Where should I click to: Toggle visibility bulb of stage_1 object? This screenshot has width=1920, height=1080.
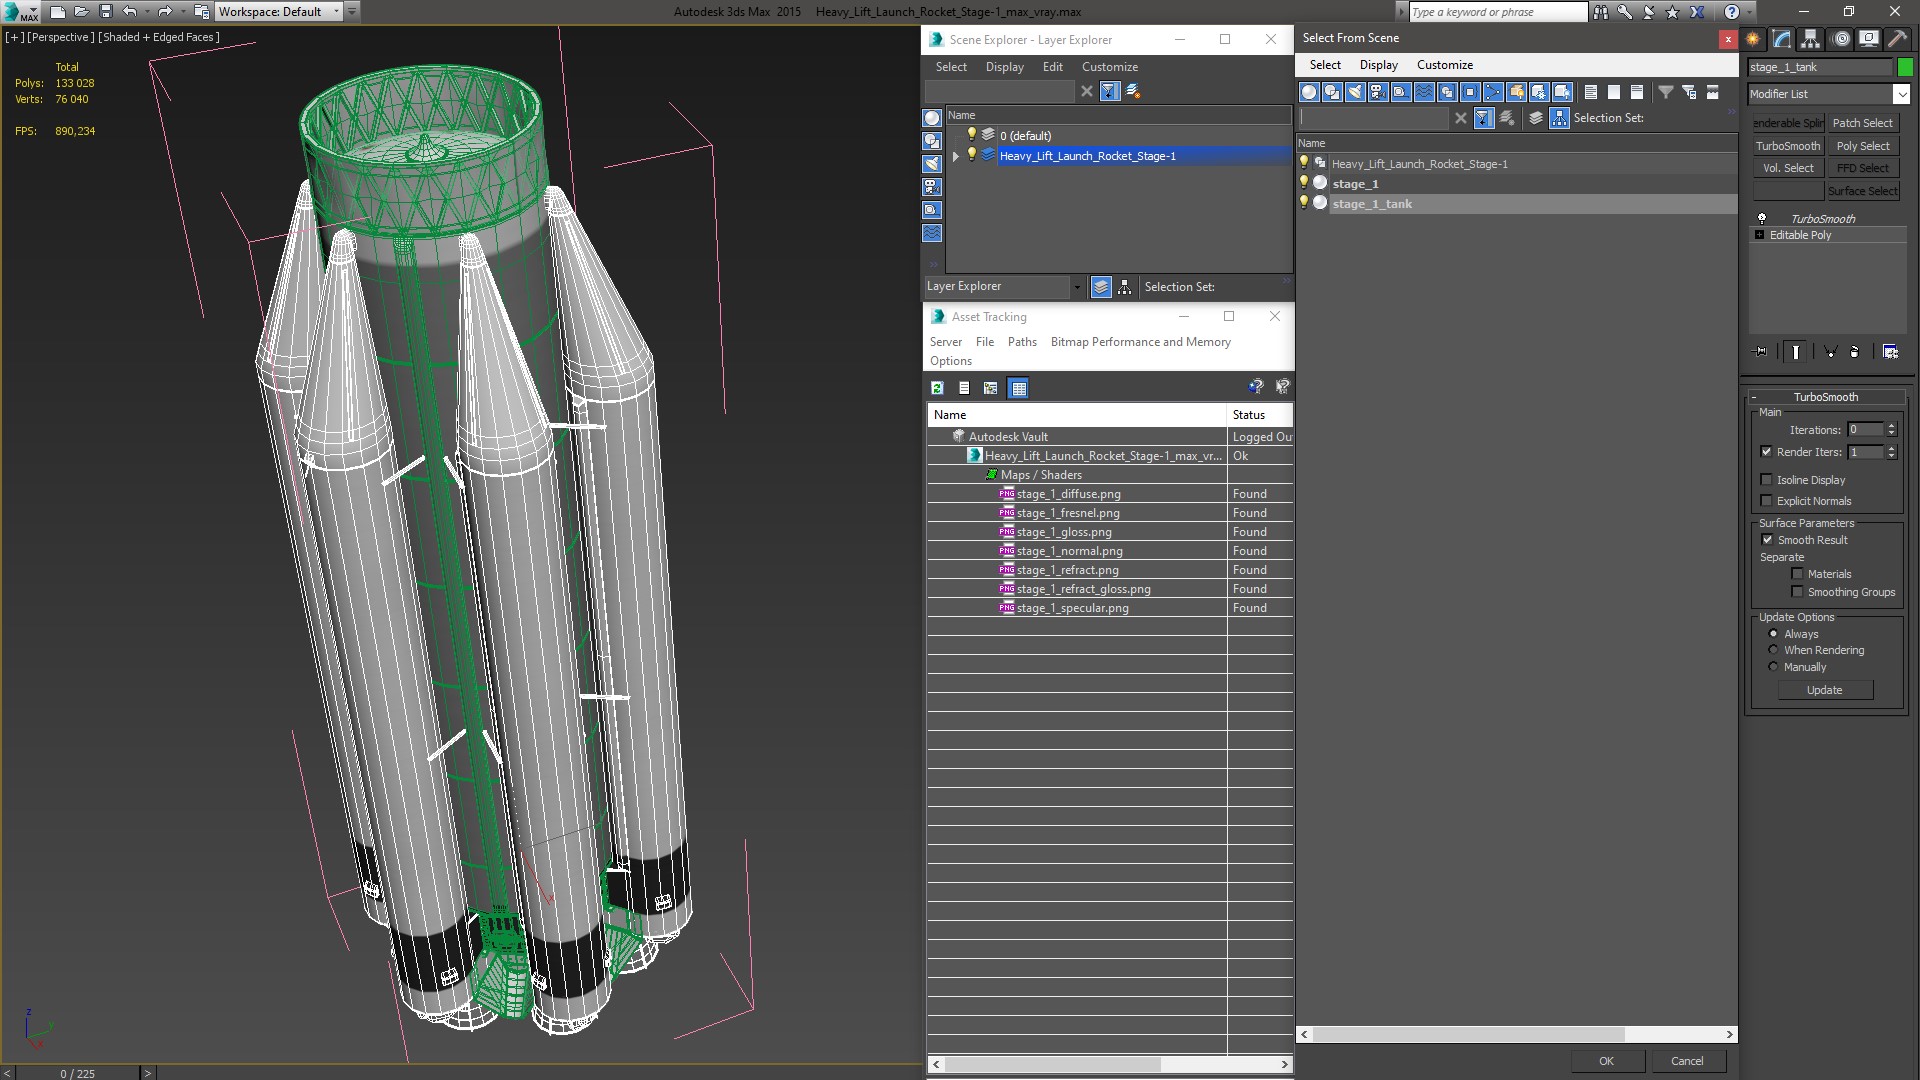pyautogui.click(x=1303, y=183)
